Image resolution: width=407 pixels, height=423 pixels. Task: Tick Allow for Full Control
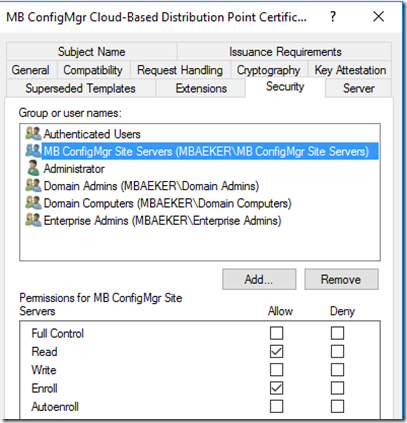point(277,333)
